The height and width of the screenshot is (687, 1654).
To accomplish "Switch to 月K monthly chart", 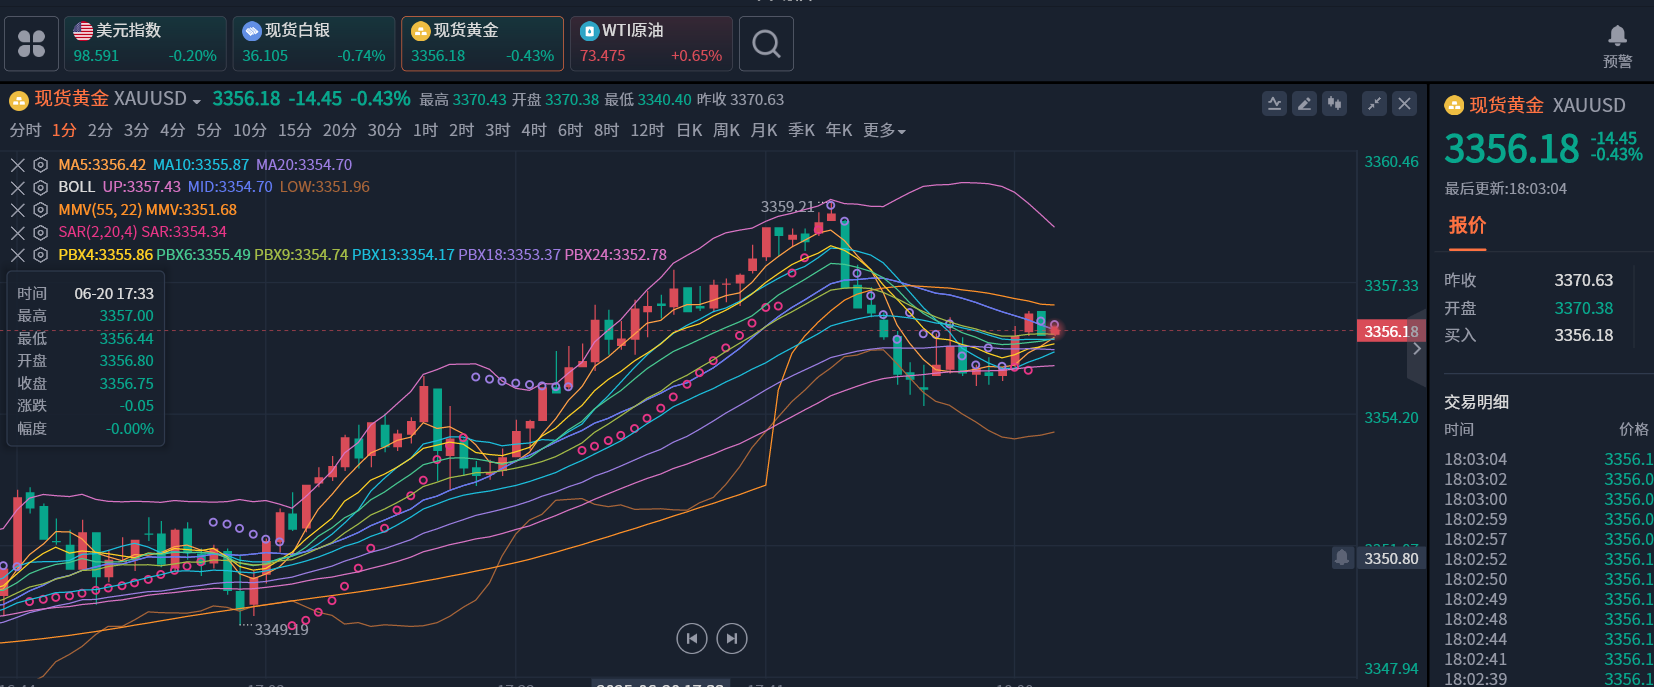I will coord(764,131).
